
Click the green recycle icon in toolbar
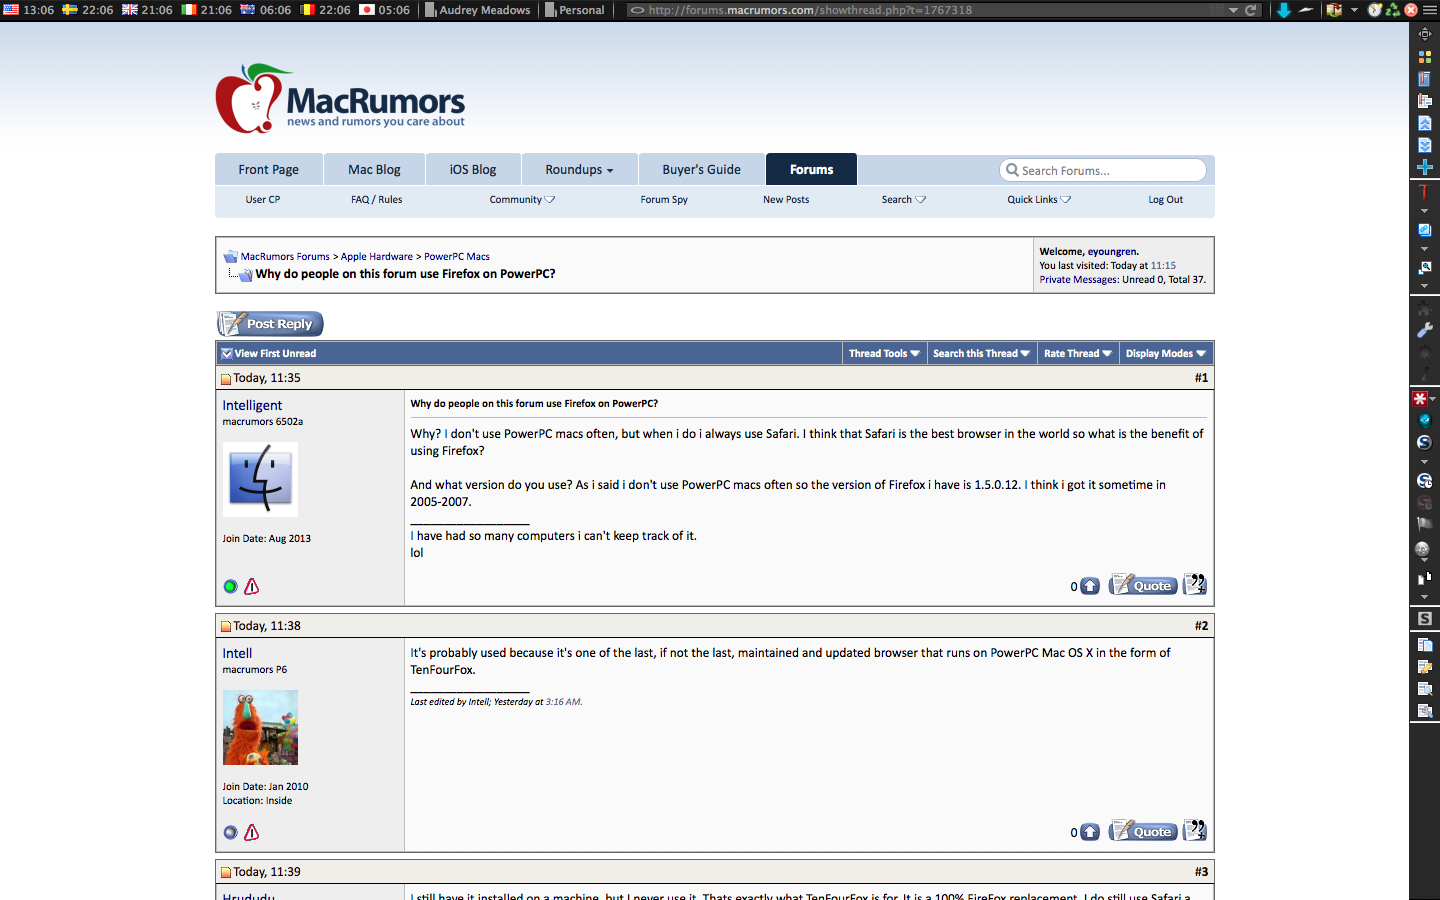click(1392, 10)
